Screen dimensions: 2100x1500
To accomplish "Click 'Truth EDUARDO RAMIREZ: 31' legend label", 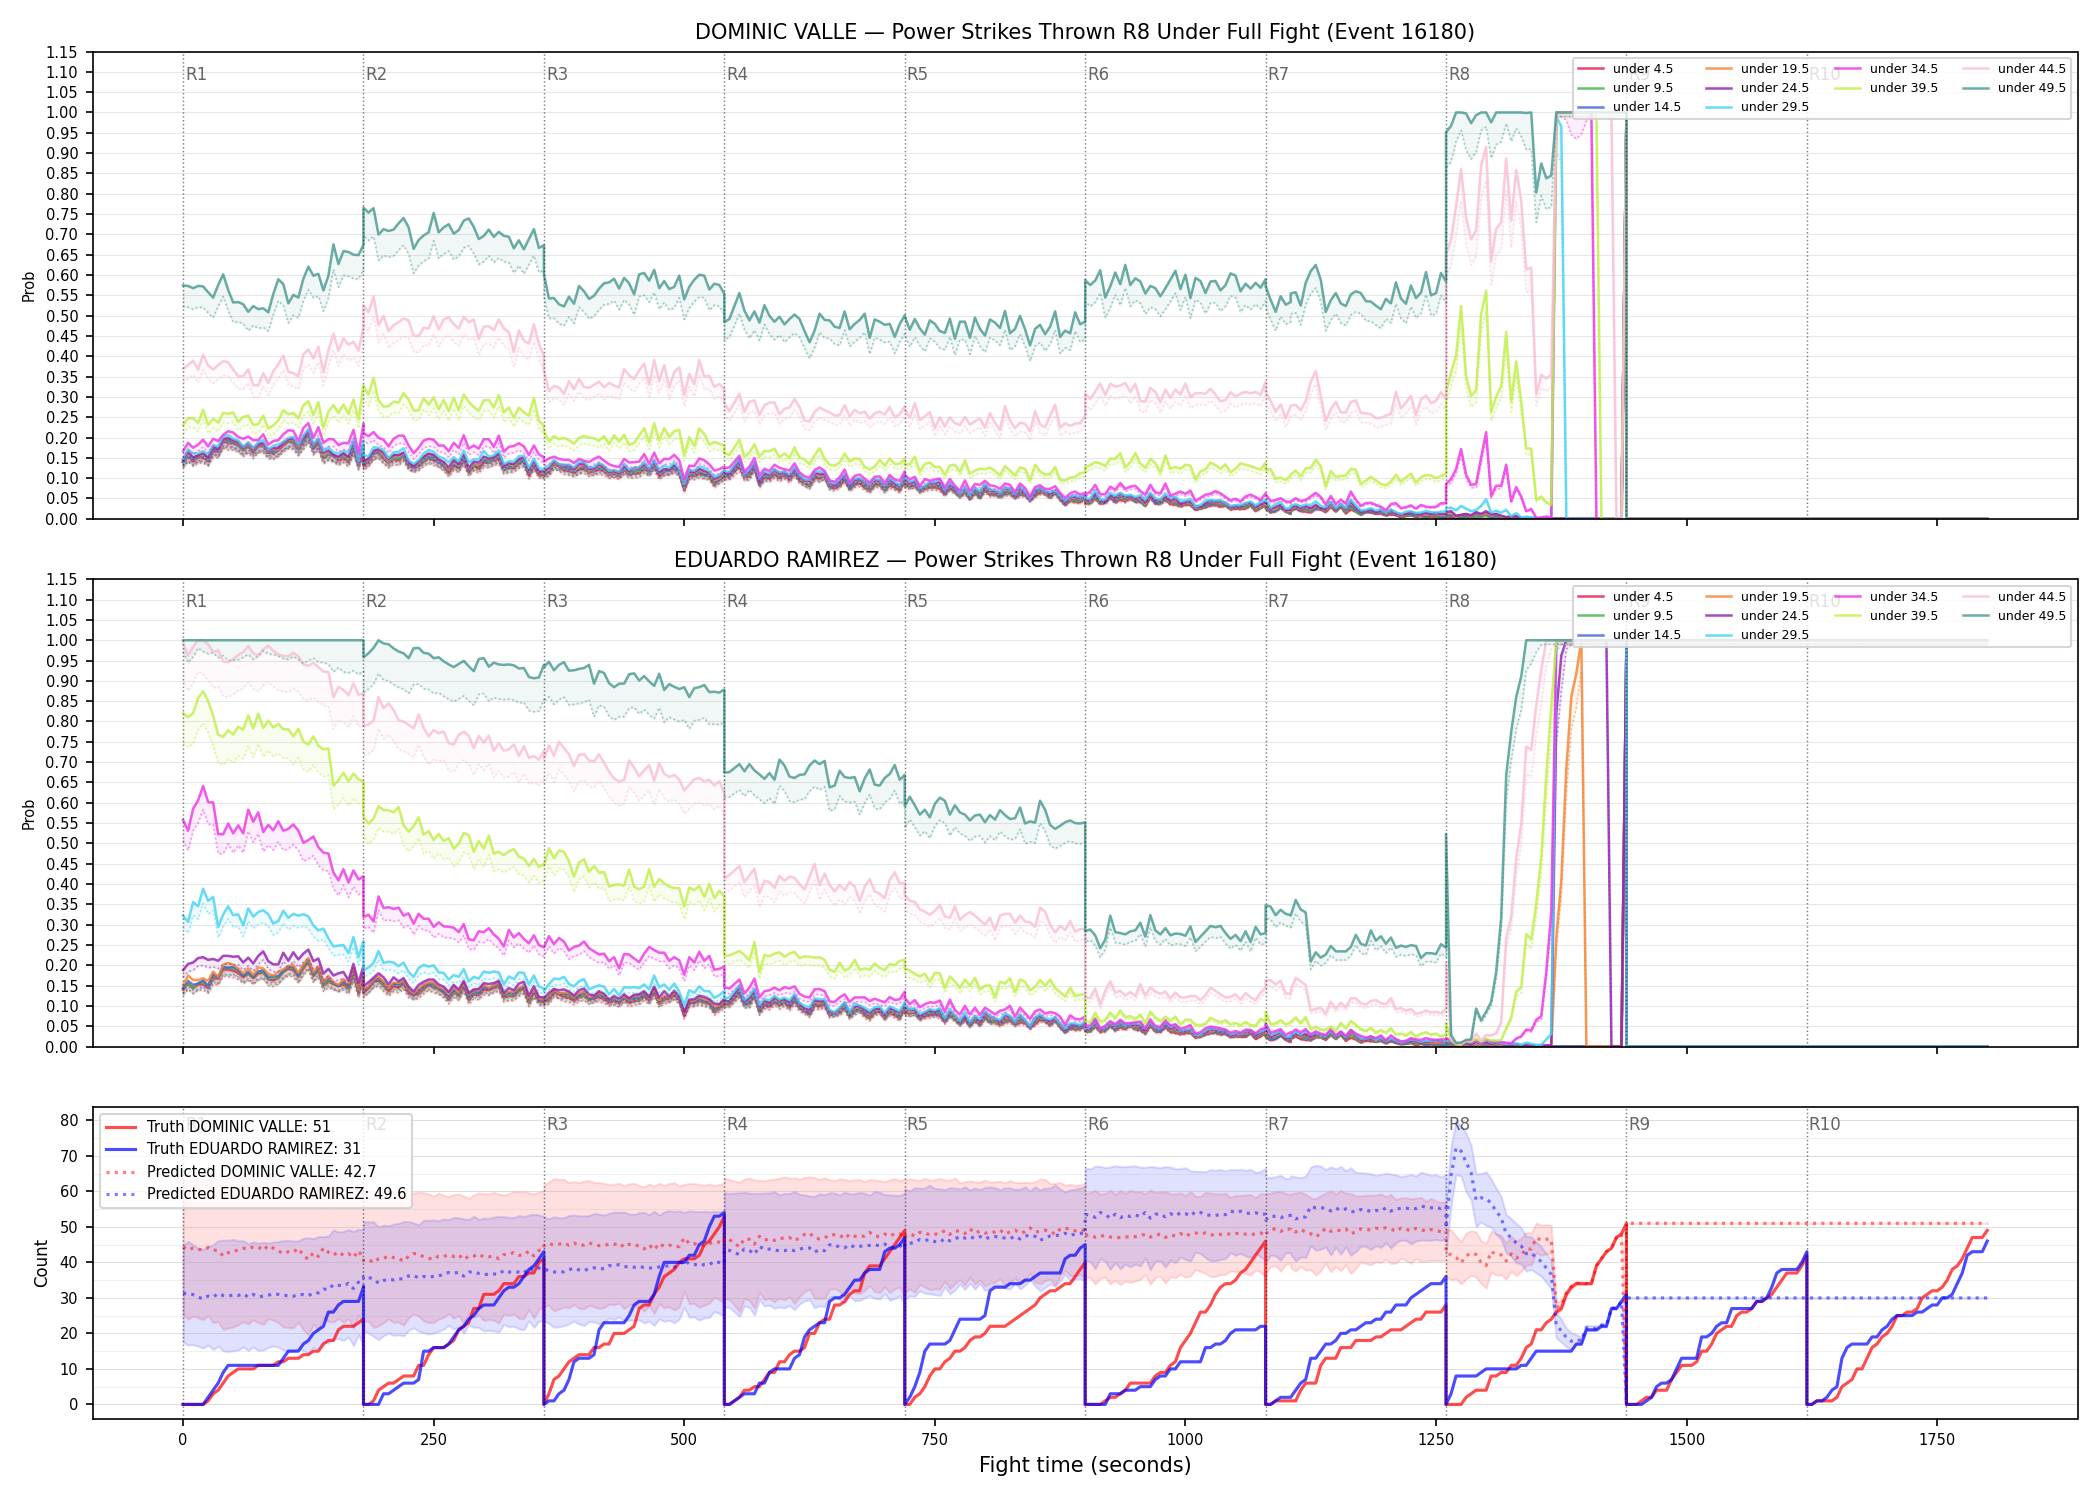I will point(253,1149).
